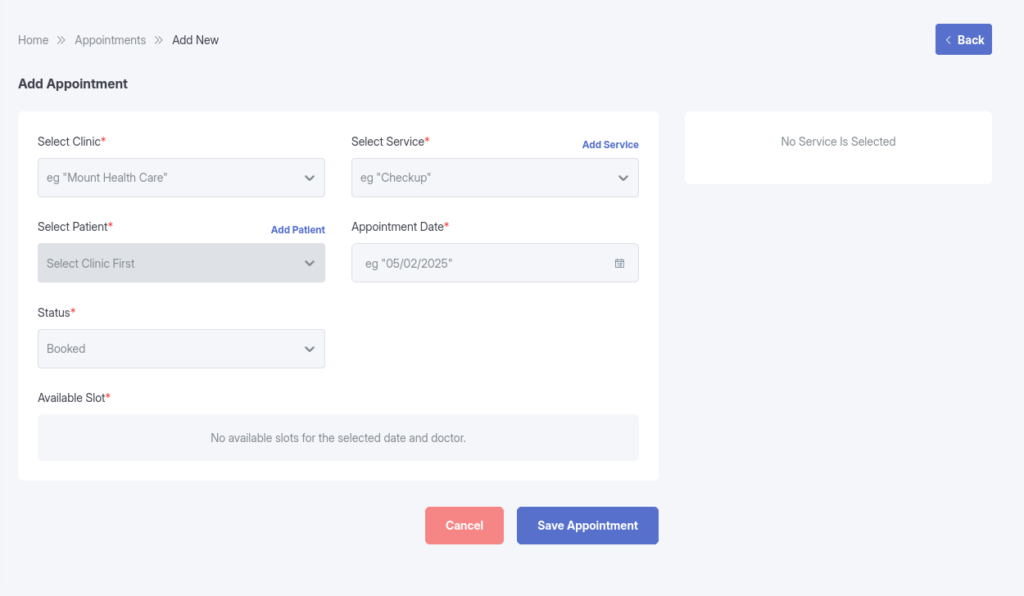Click the chevron arrow in Status field
Screen dimensions: 1024x596
[x=309, y=349]
